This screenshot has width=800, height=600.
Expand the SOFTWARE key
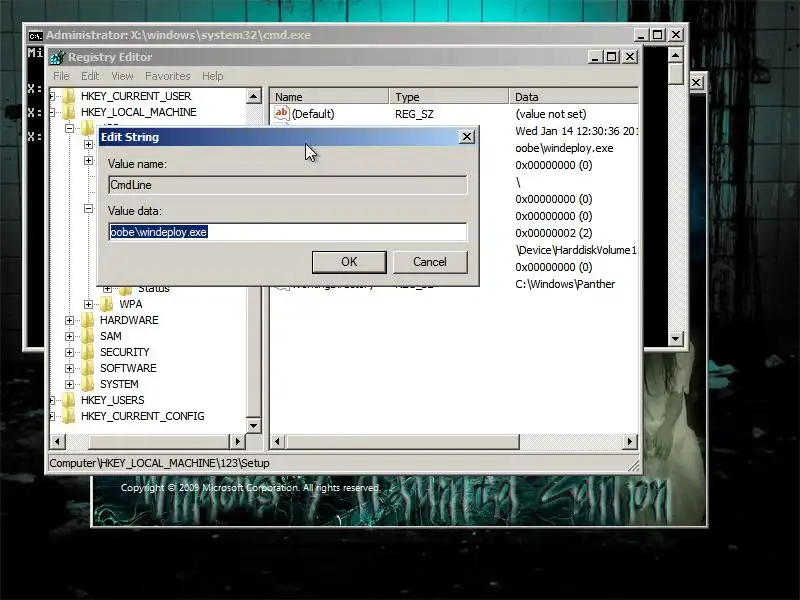coord(69,368)
